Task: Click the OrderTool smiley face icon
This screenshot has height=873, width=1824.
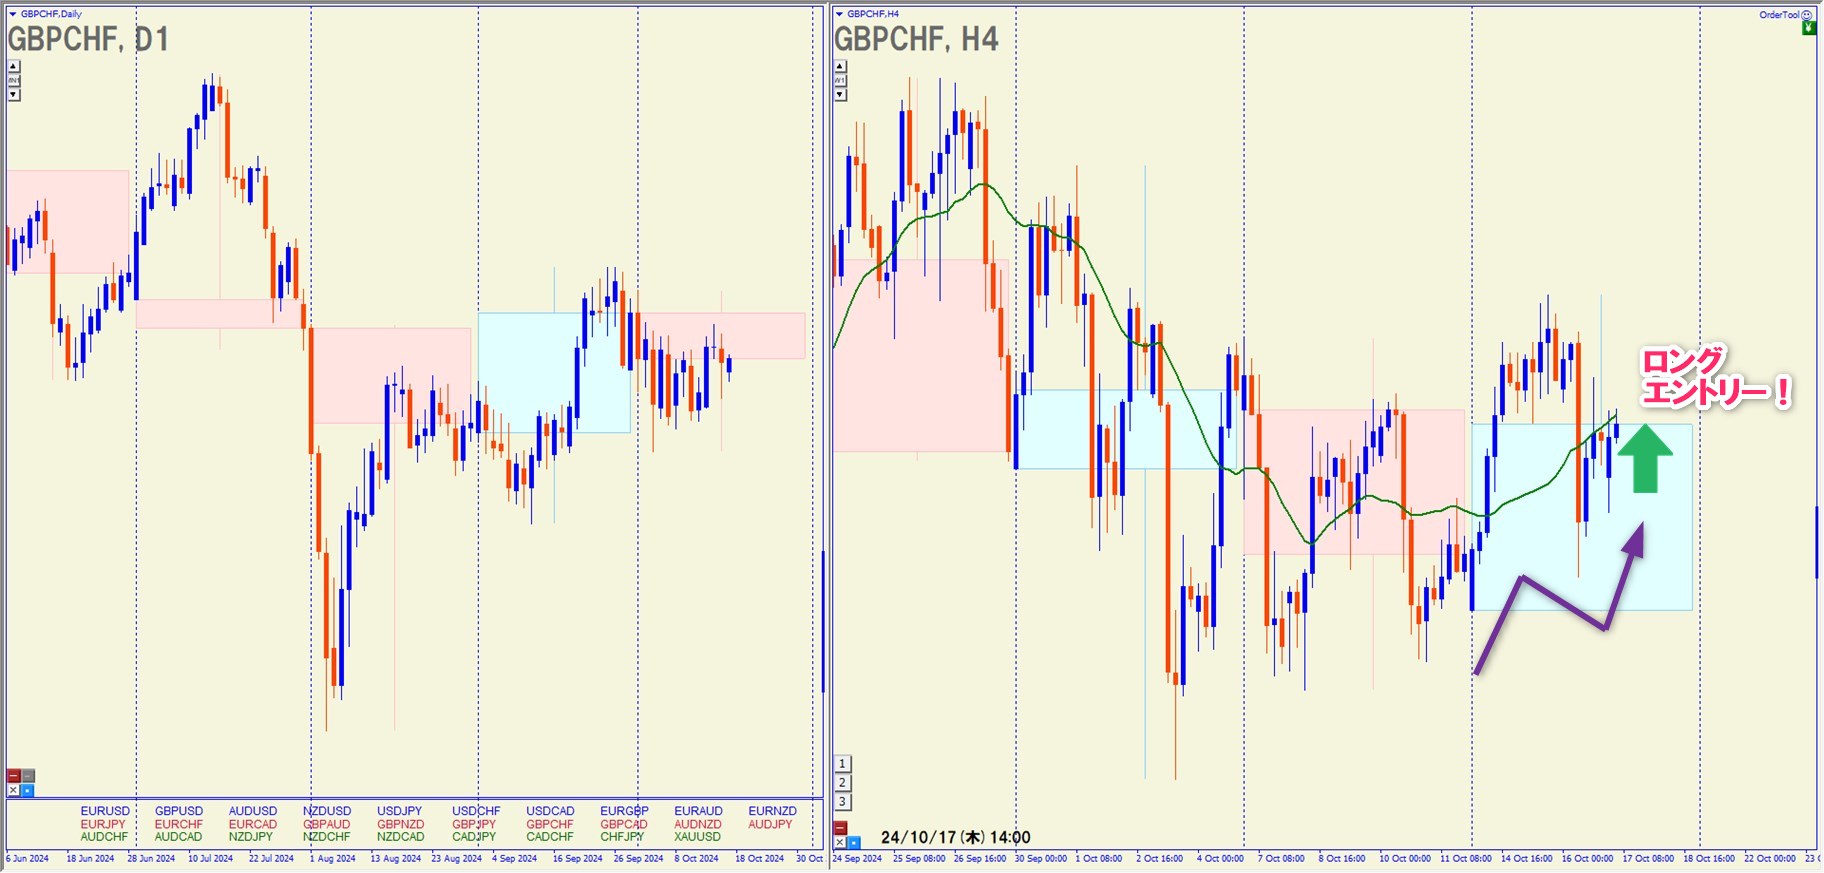Action: click(1806, 15)
